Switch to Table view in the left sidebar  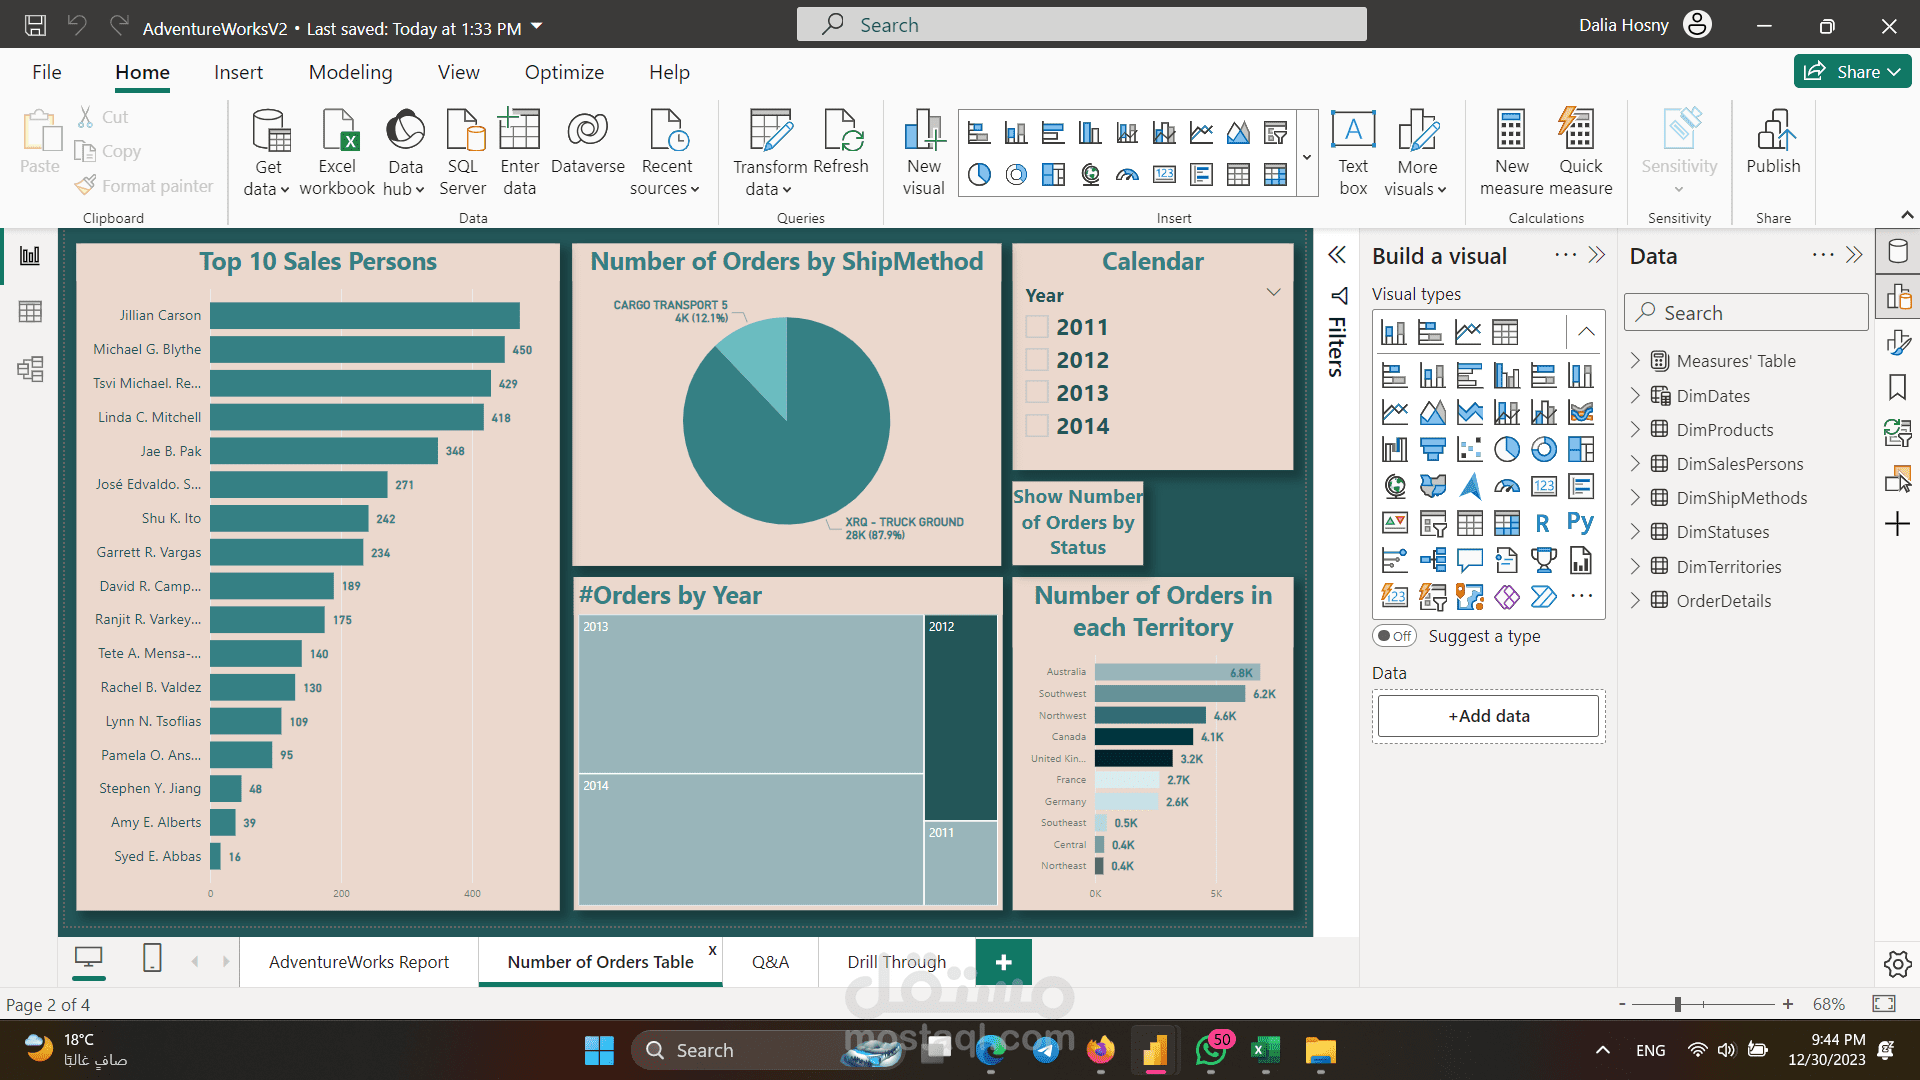pyautogui.click(x=30, y=312)
